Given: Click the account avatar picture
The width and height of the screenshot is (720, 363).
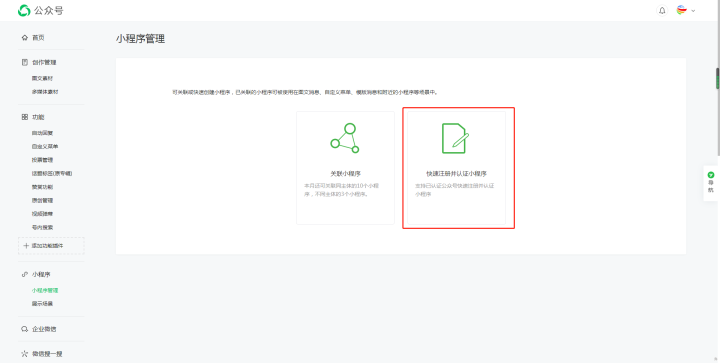Looking at the screenshot, I should coord(681,10).
